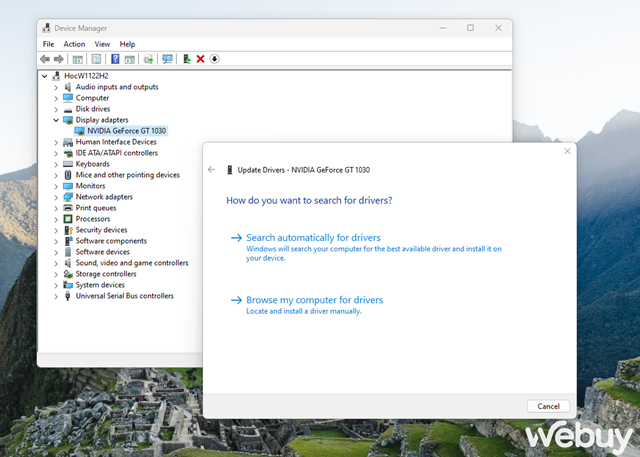Open the View menu
The image size is (640, 457).
pyautogui.click(x=102, y=44)
